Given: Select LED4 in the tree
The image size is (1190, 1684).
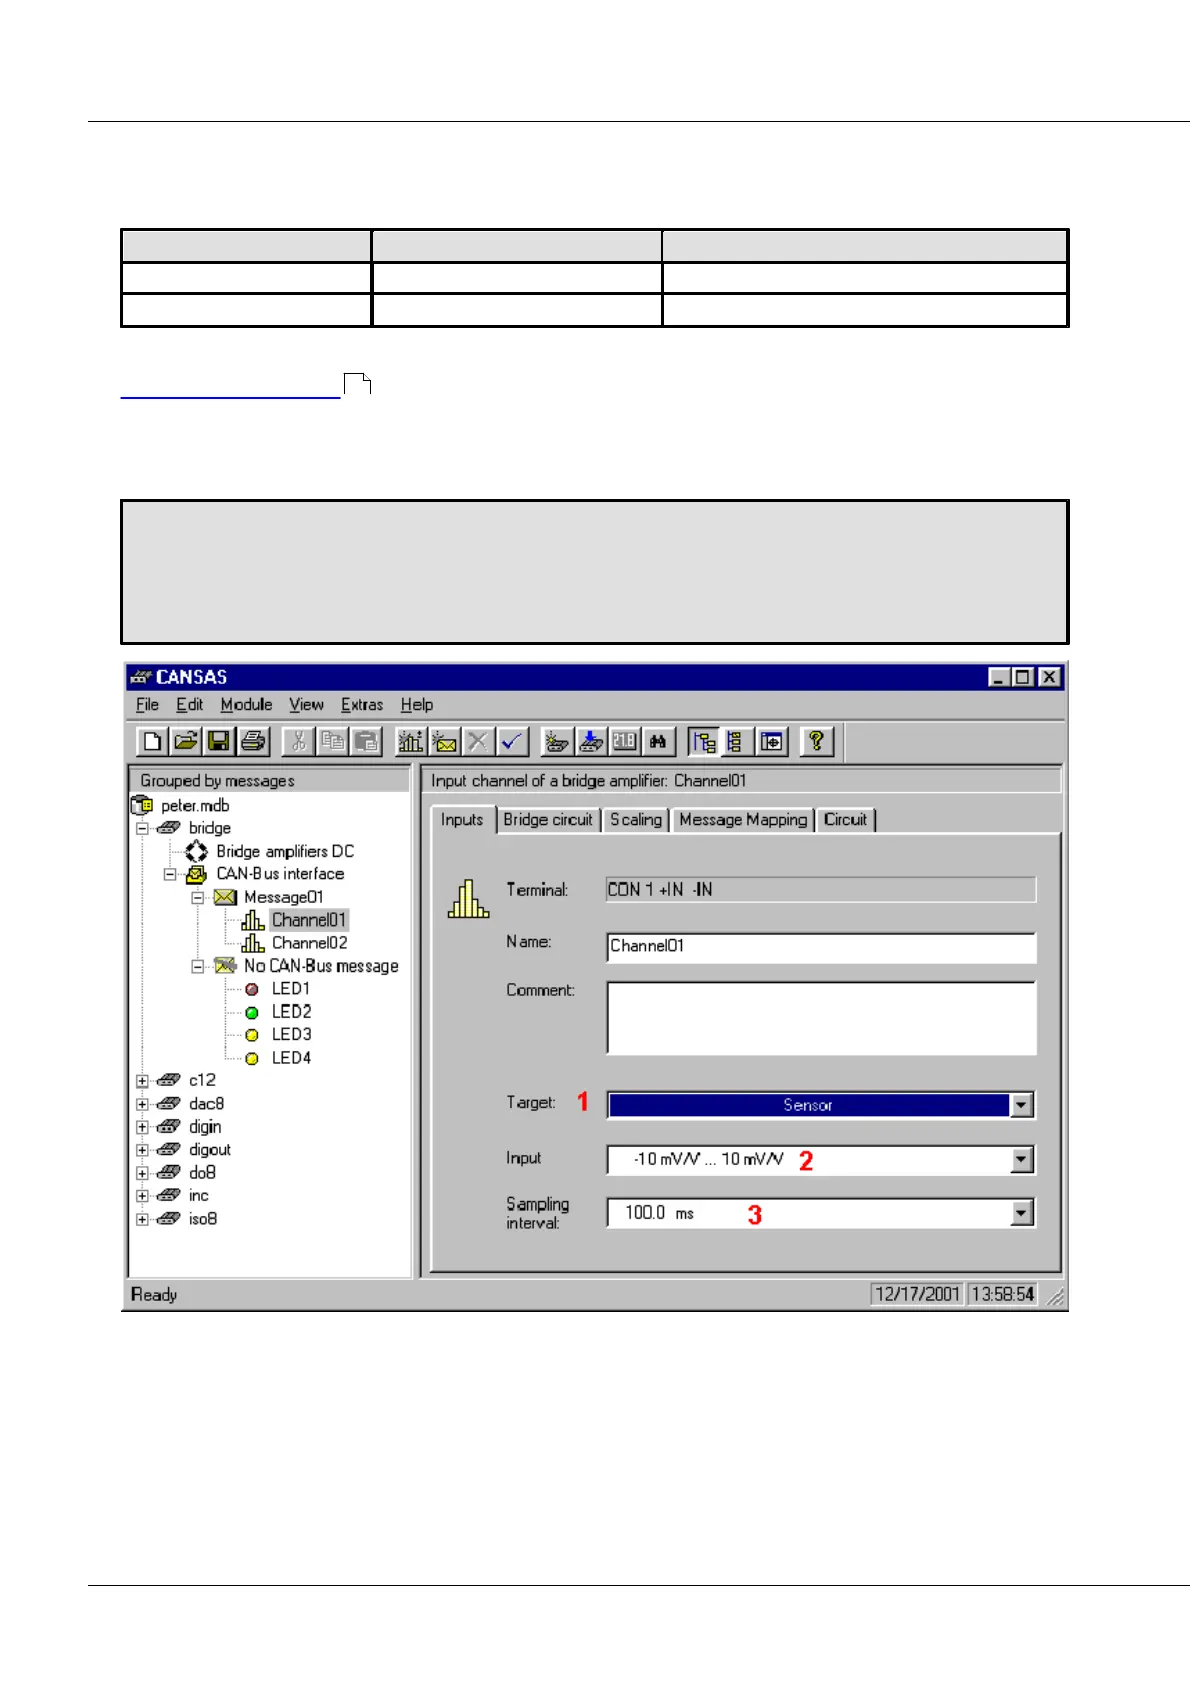Looking at the screenshot, I should click(291, 1058).
